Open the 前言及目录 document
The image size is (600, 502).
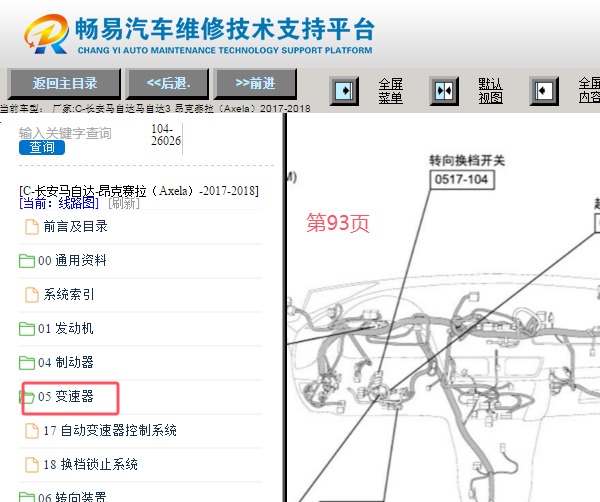click(x=75, y=227)
